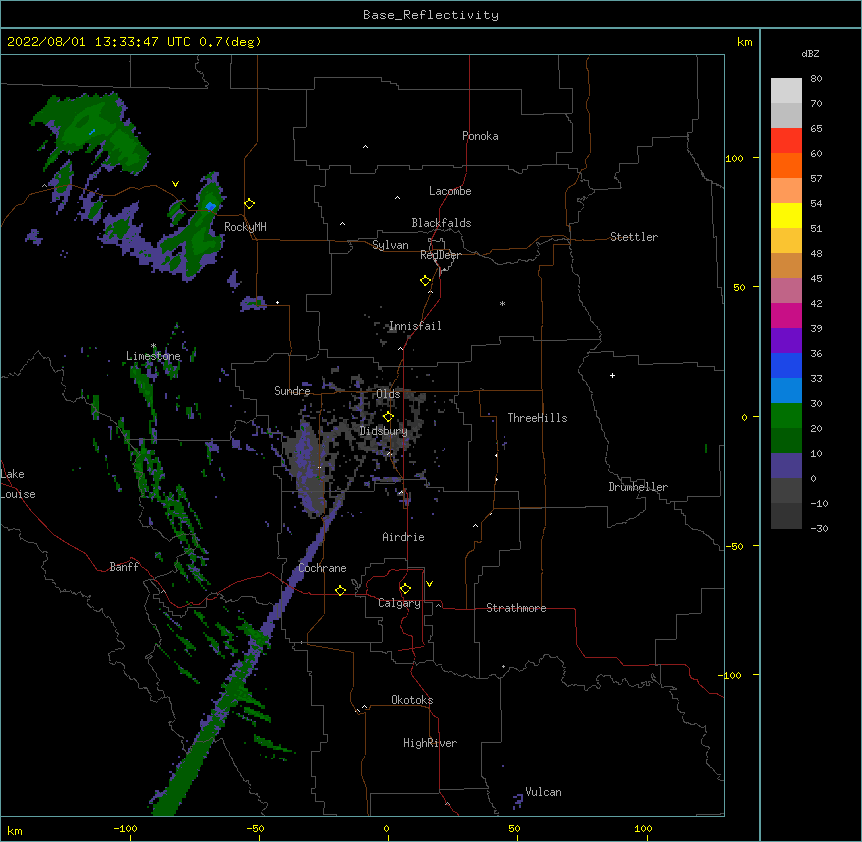862x842 pixels.
Task: Select the km unit label at bottom left
Action: (14, 830)
